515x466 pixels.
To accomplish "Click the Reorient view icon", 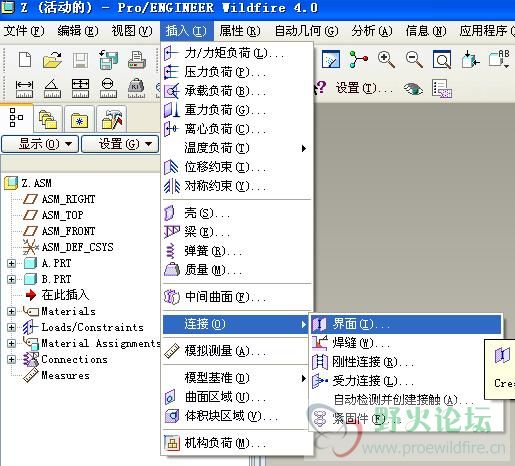I will [470, 60].
